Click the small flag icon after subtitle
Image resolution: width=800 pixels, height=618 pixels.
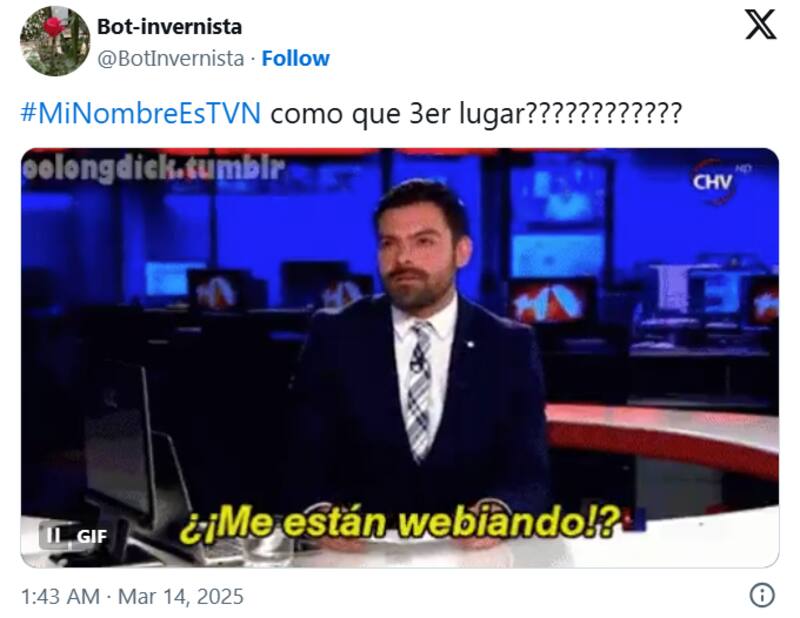pos(636,520)
